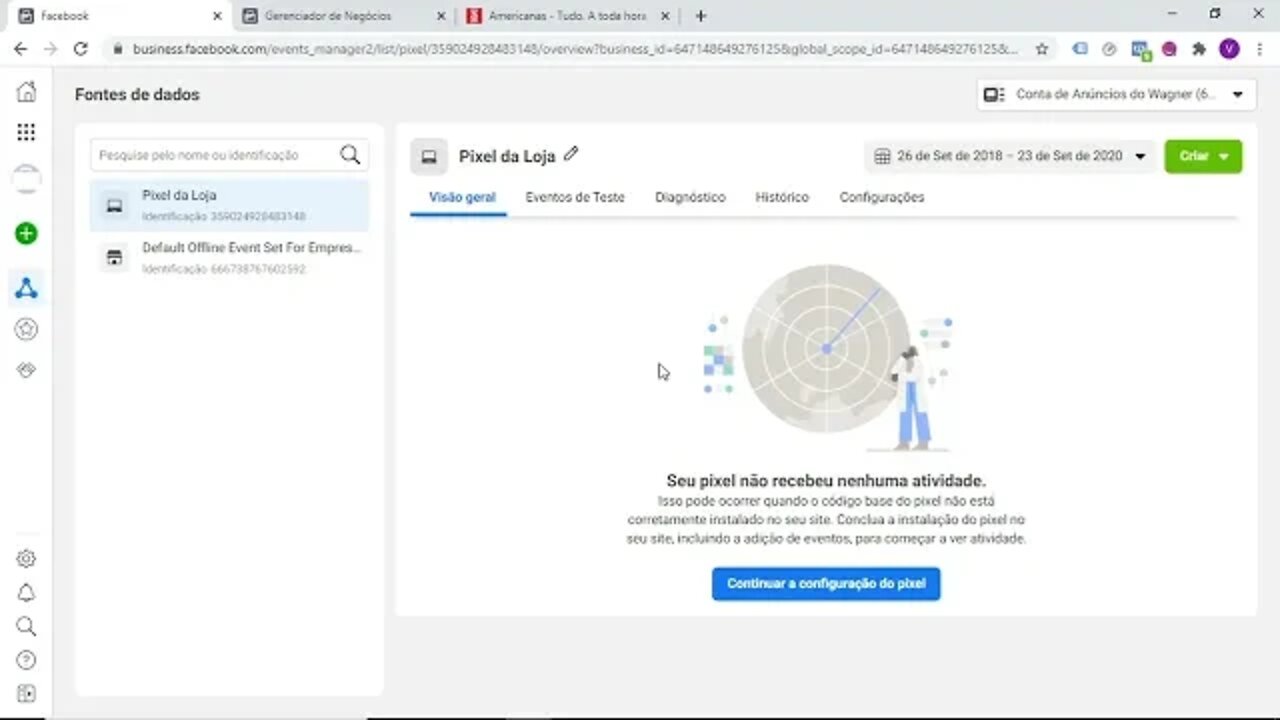This screenshot has width=1280, height=720.
Task: Switch to Visão geral tab
Action: (462, 197)
